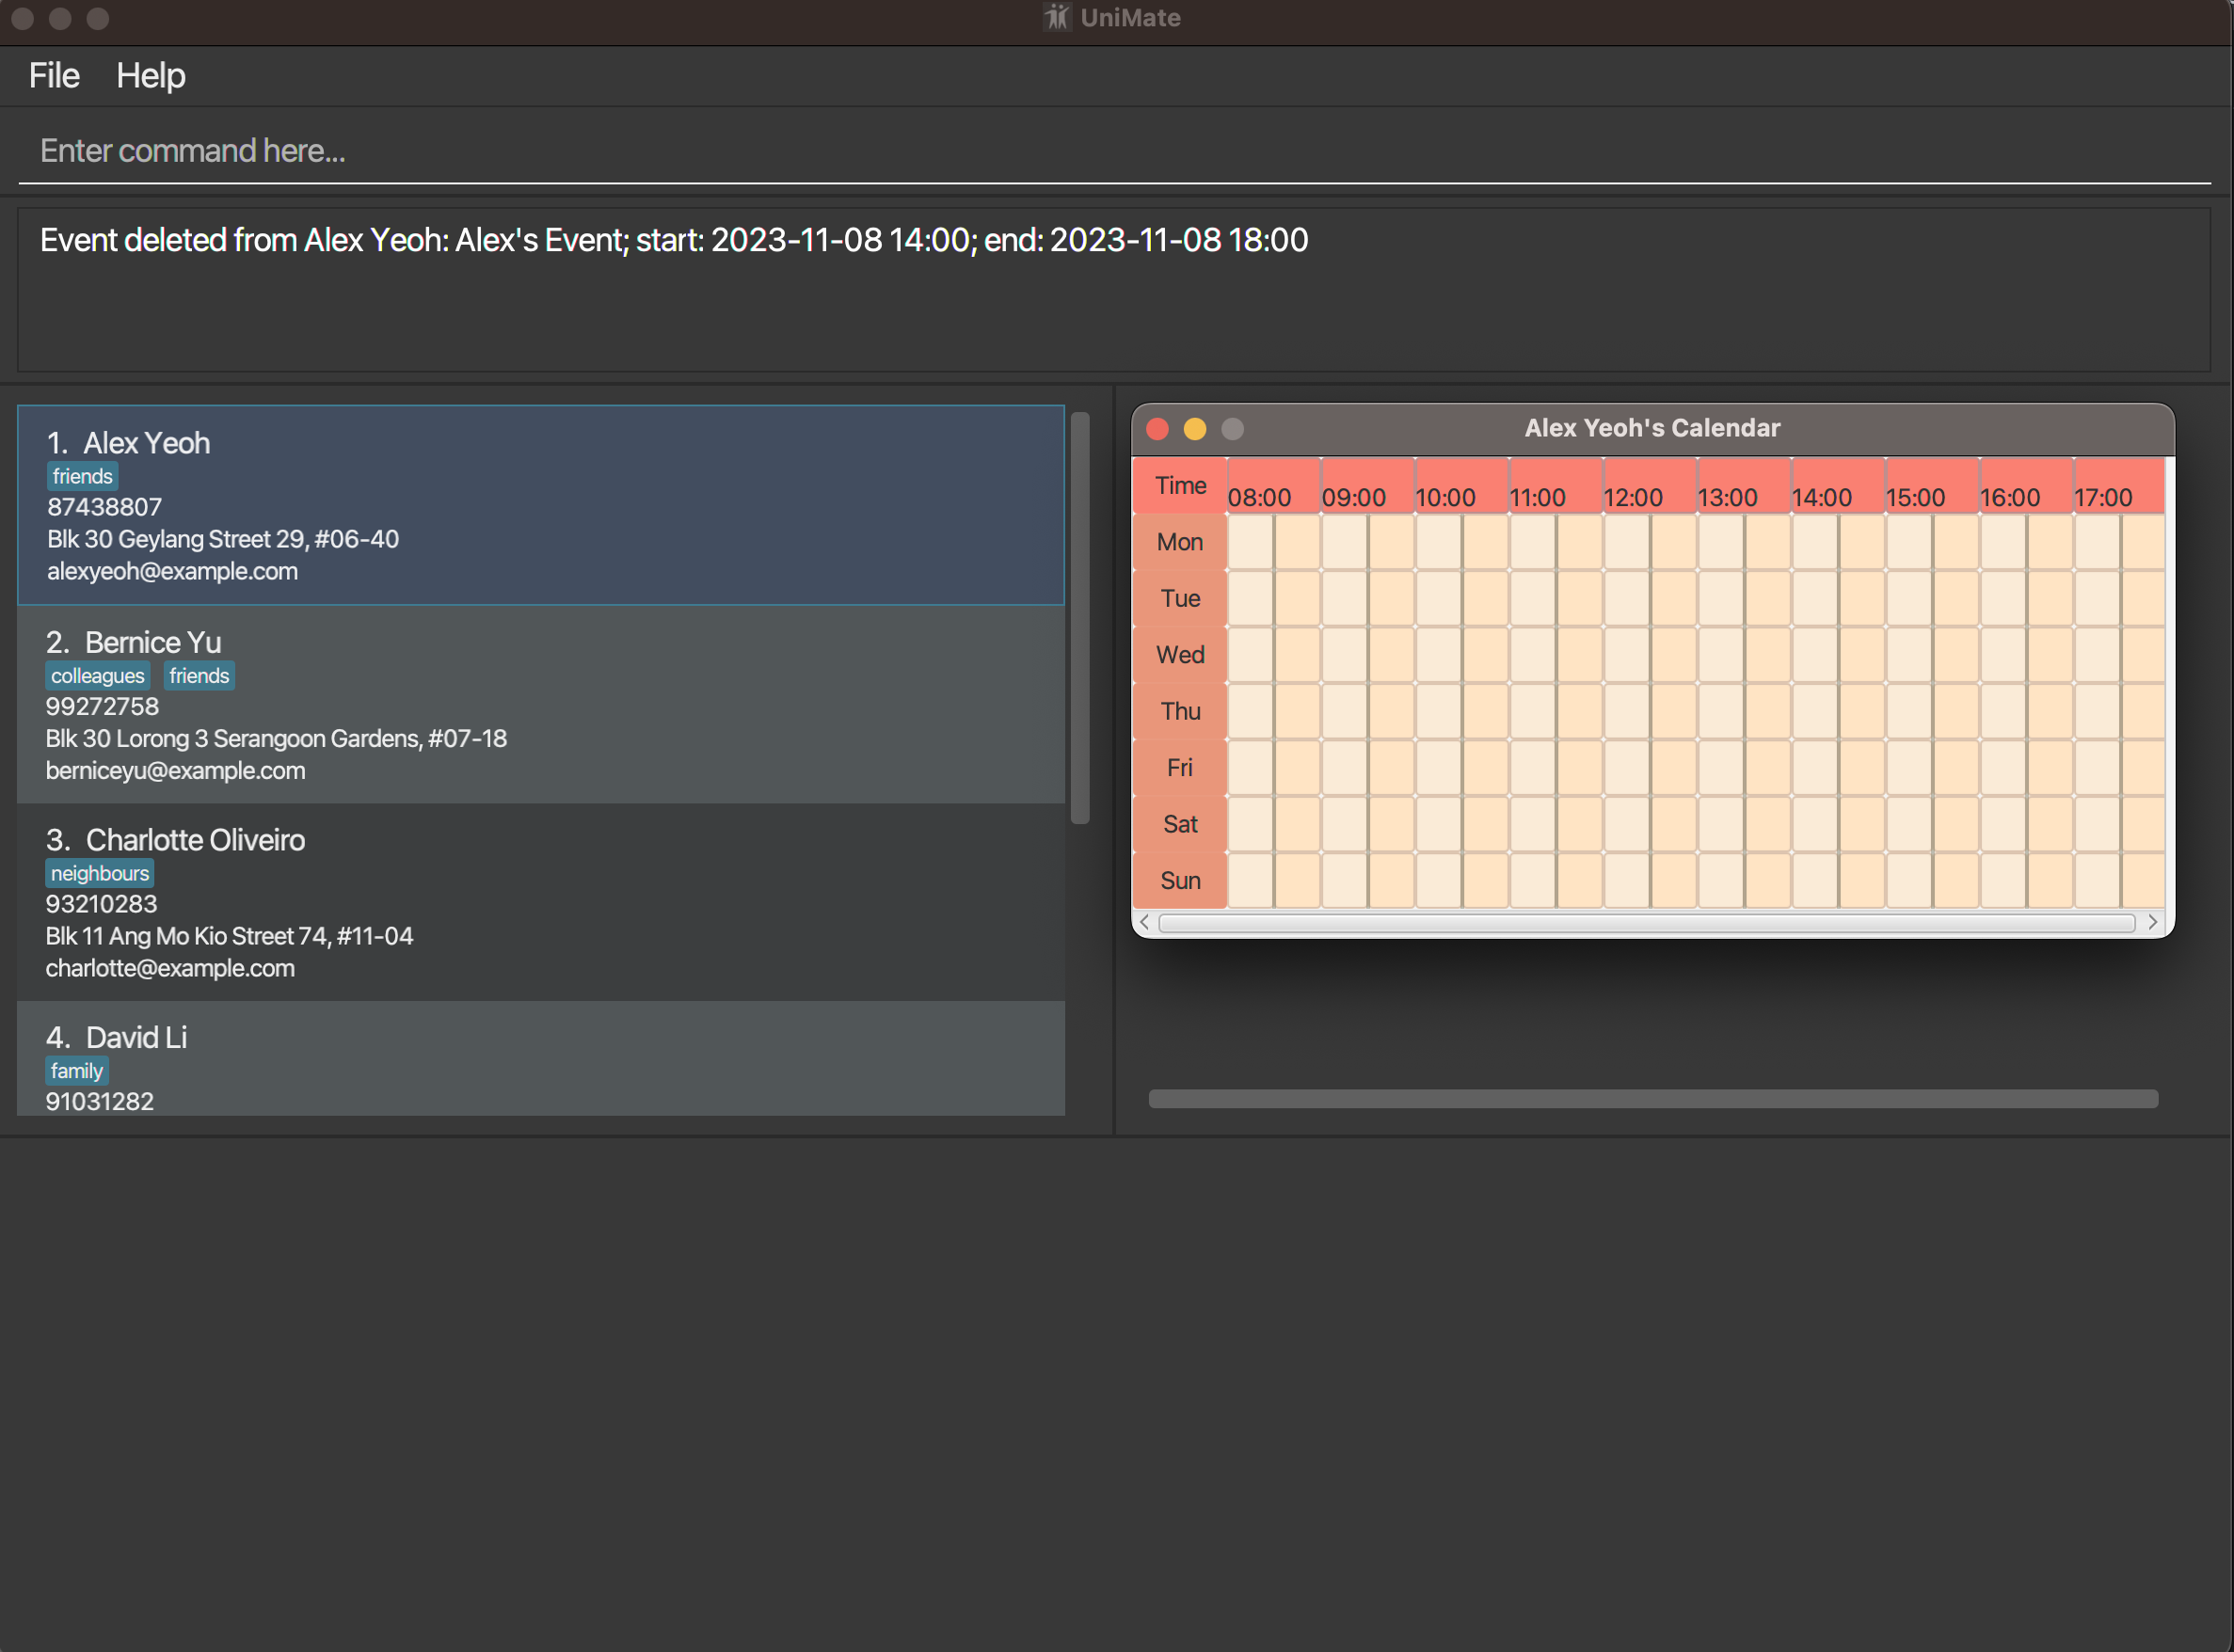Click the 10:00 column header
Screen dimensions: 2234x1652
pos(1462,486)
